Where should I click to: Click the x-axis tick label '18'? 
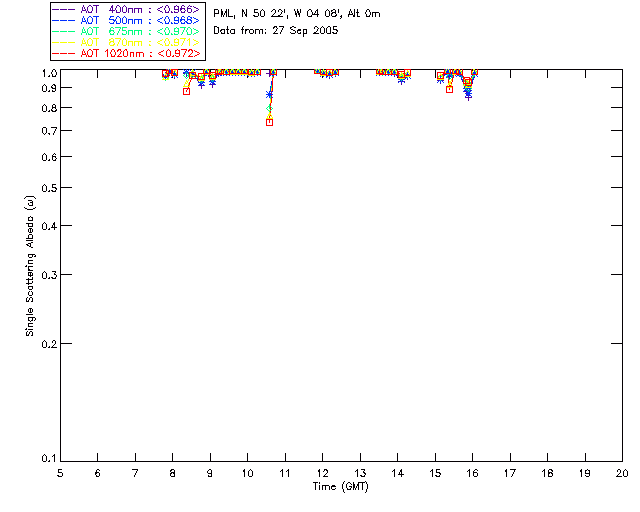point(547,473)
